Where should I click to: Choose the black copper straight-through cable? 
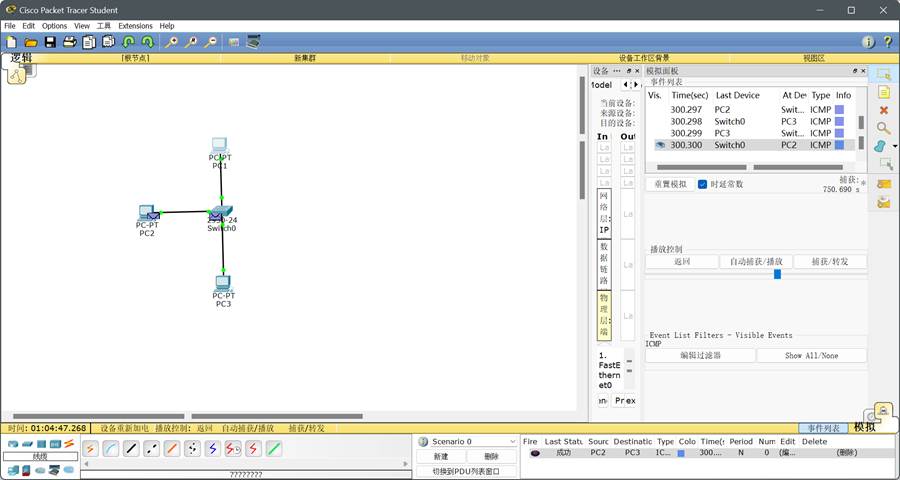pos(131,449)
